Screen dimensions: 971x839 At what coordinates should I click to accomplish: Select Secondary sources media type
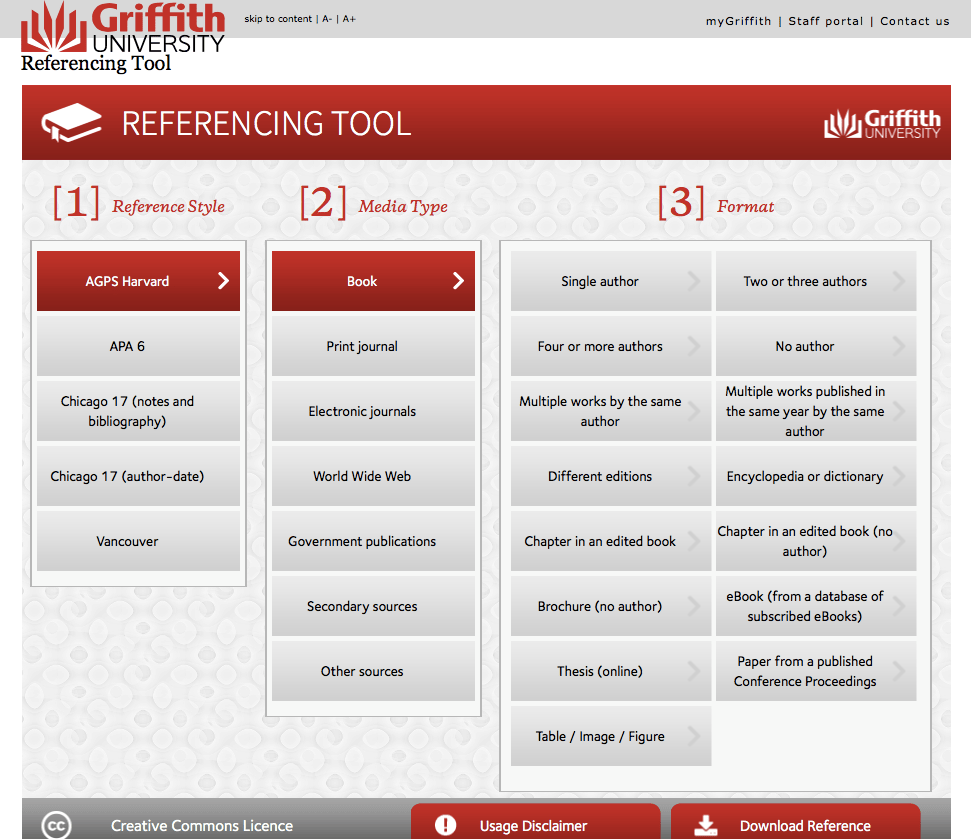373,606
